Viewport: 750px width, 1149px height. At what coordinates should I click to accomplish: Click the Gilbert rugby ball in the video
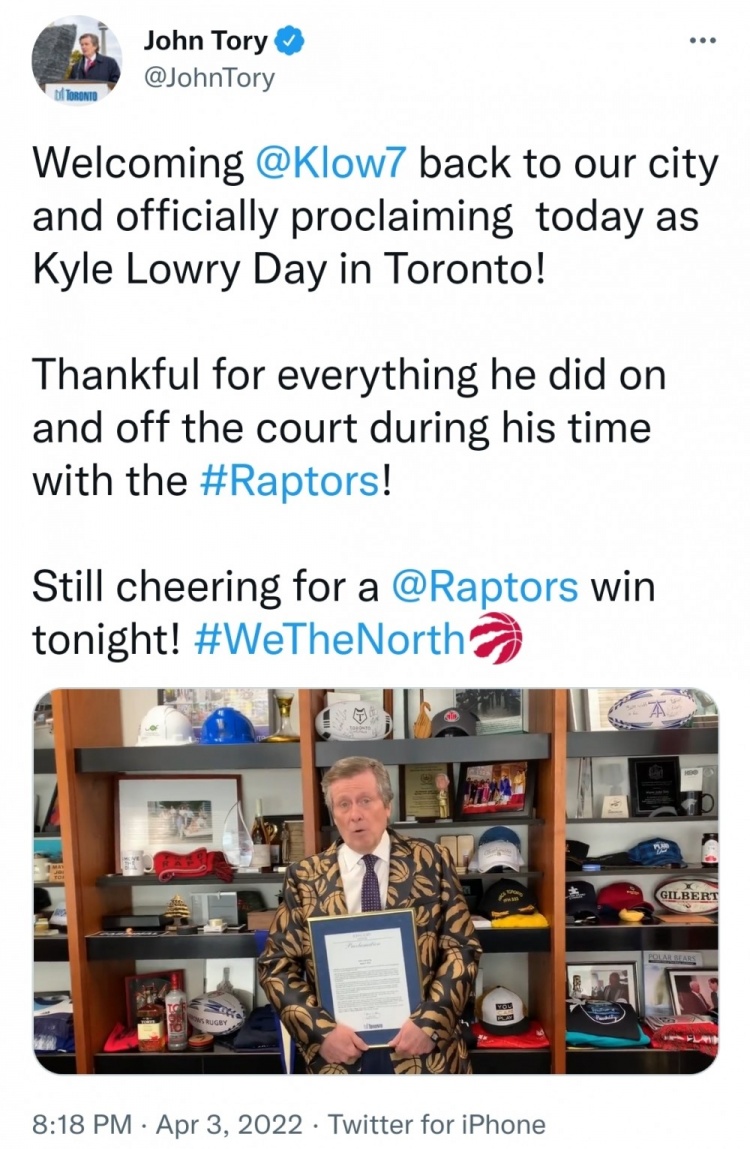[686, 895]
